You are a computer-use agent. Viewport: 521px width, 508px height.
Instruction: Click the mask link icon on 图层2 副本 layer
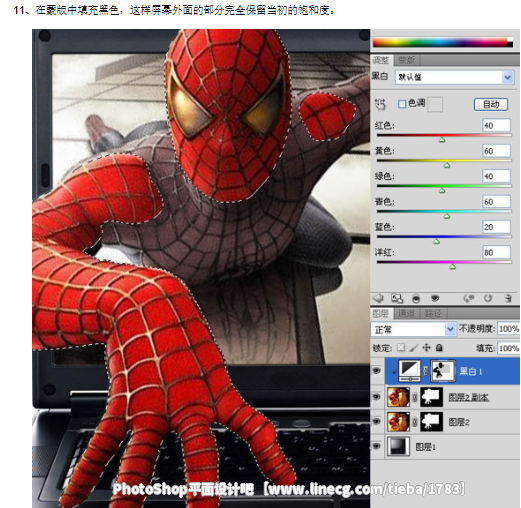click(415, 397)
